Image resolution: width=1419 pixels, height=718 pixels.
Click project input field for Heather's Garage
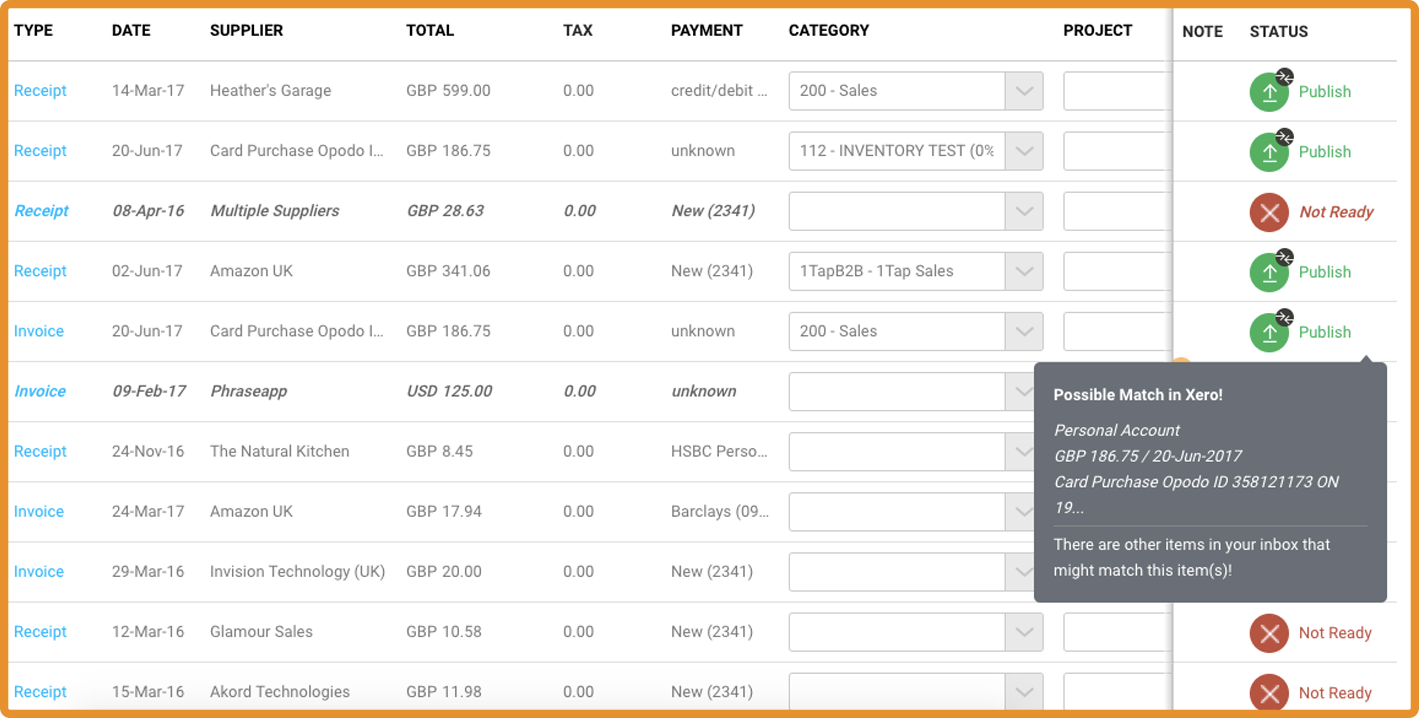(1116, 91)
